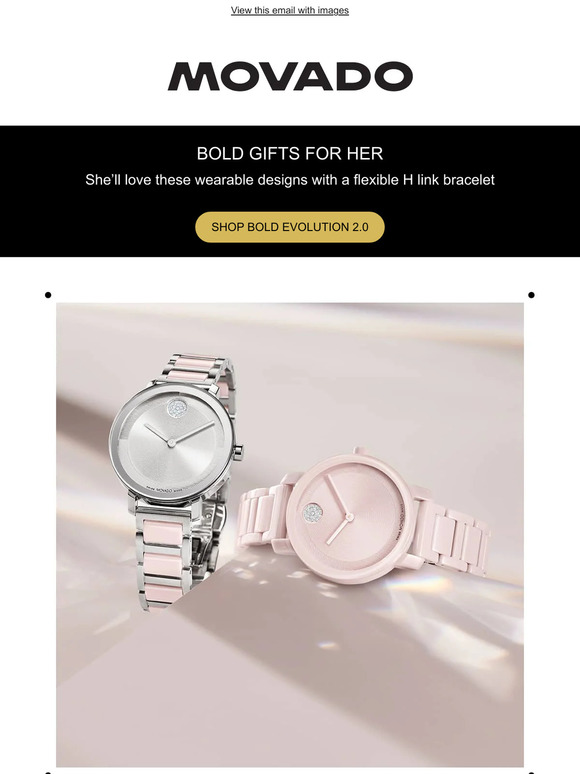Click the silver watch dial
The height and width of the screenshot is (774, 580).
click(x=171, y=442)
